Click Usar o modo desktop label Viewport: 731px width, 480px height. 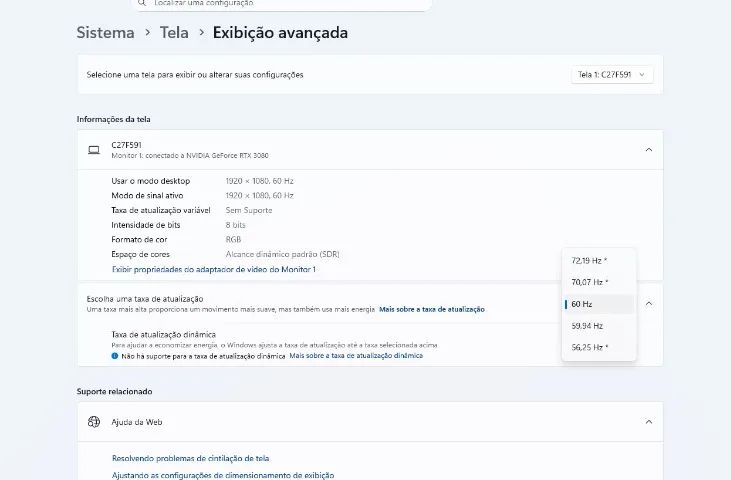click(151, 181)
